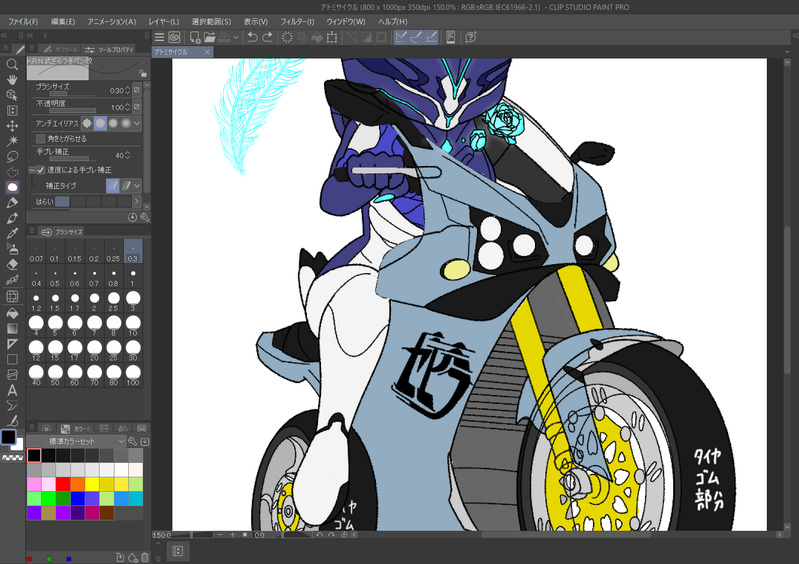Screen dimensions: 799x564
Task: Open the brush size dynamics button
Action: click(137, 90)
